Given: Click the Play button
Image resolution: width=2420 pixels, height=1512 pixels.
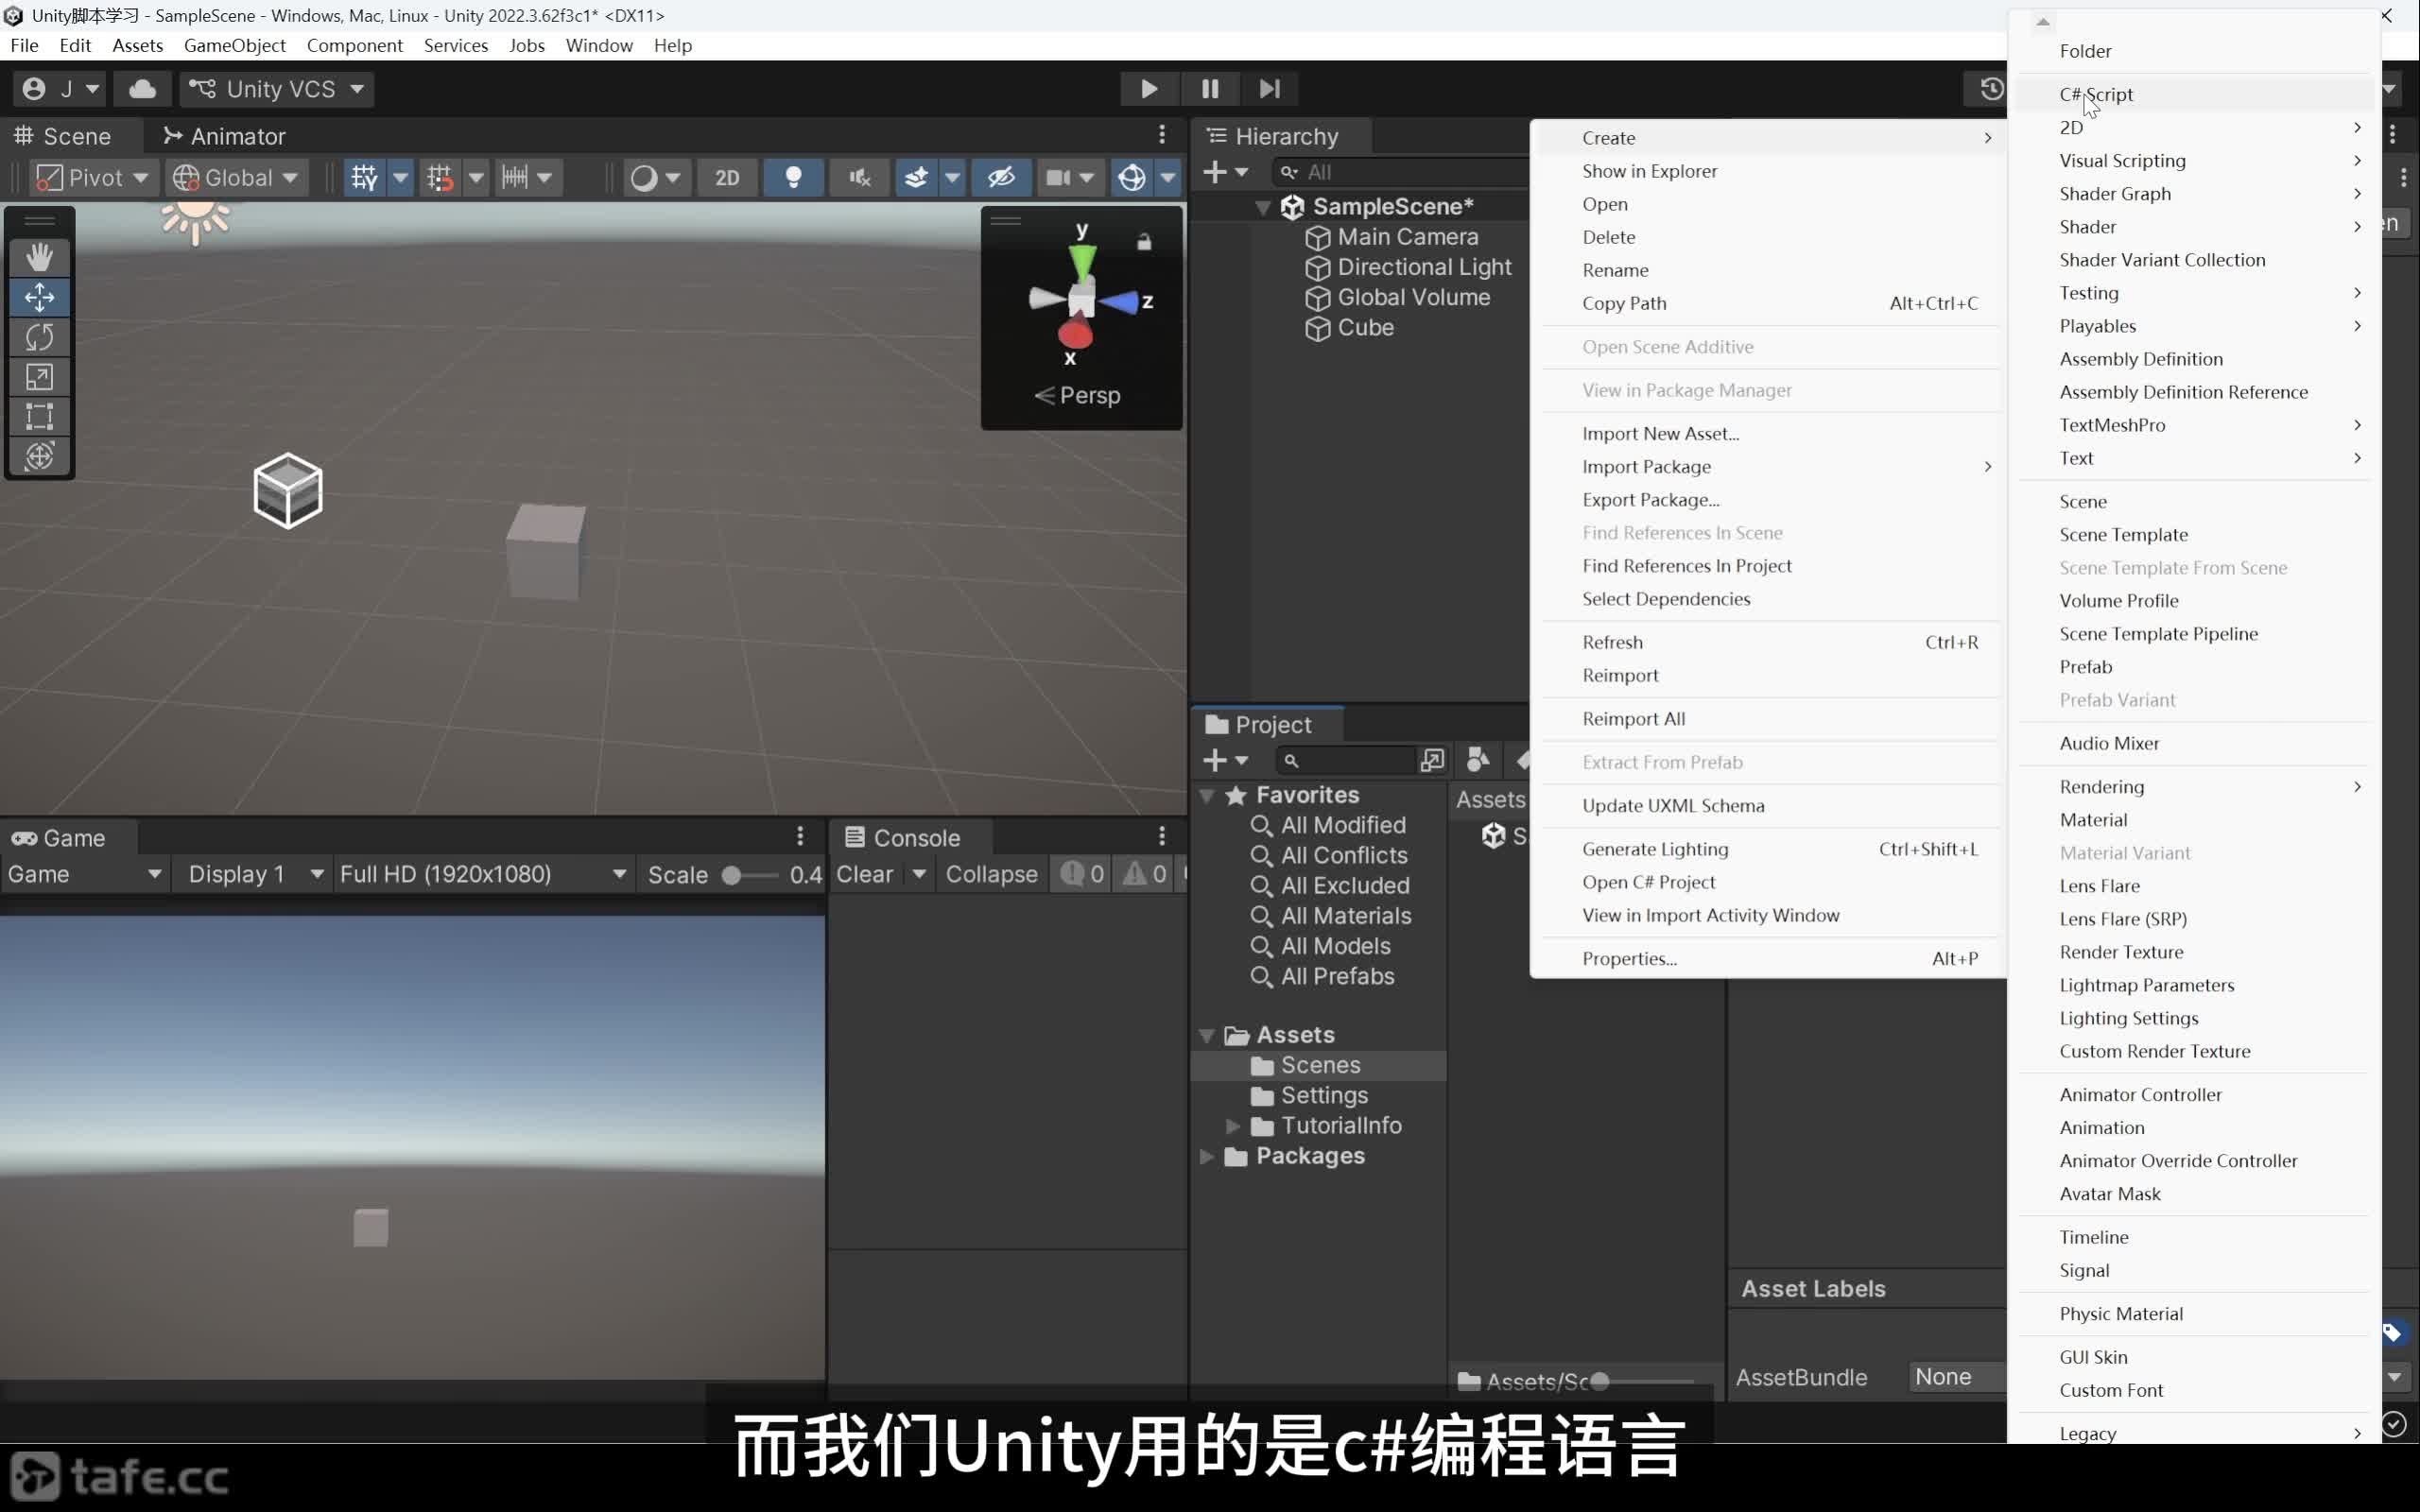Looking at the screenshot, I should (x=1149, y=89).
